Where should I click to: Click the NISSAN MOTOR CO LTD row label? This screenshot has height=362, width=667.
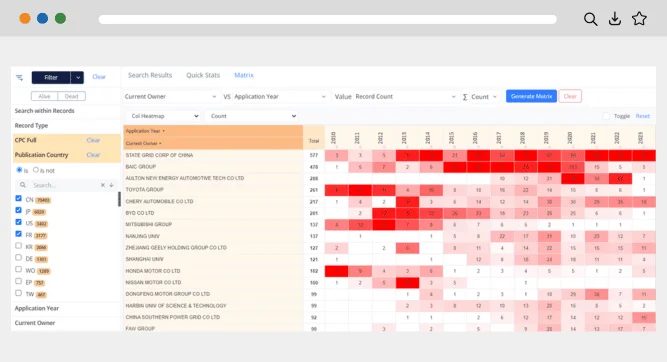click(x=153, y=282)
